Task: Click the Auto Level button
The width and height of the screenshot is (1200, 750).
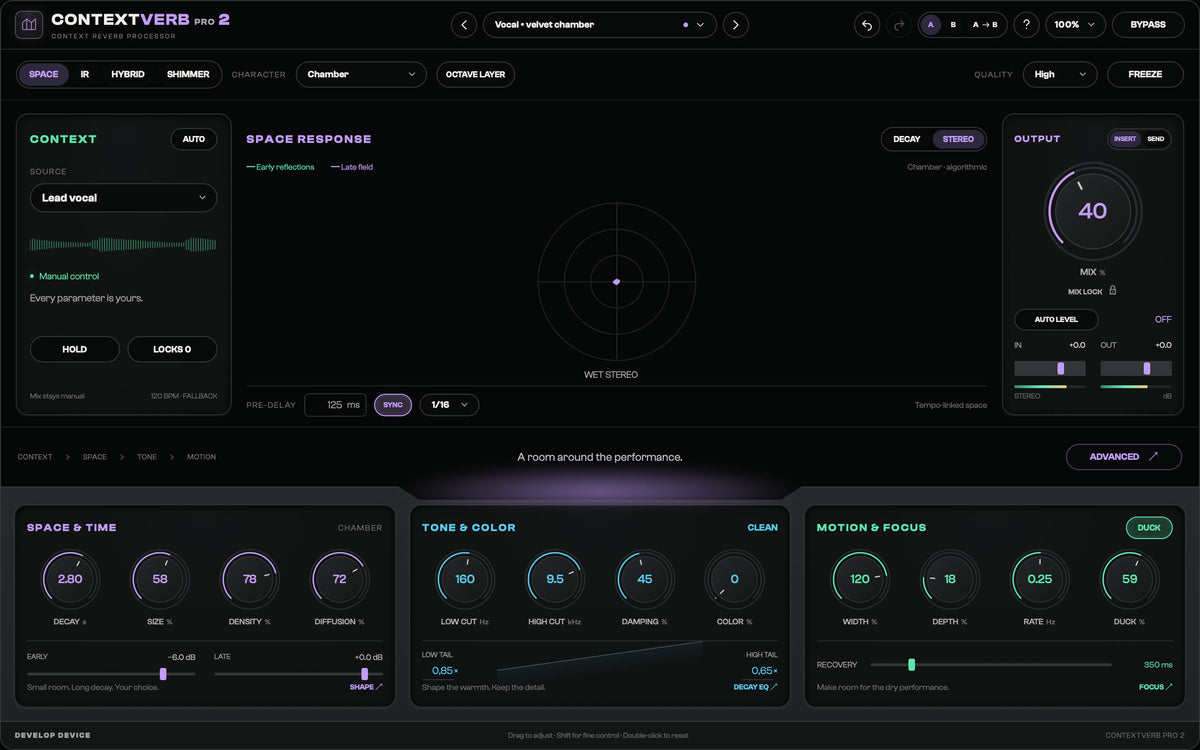Action: [x=1056, y=320]
